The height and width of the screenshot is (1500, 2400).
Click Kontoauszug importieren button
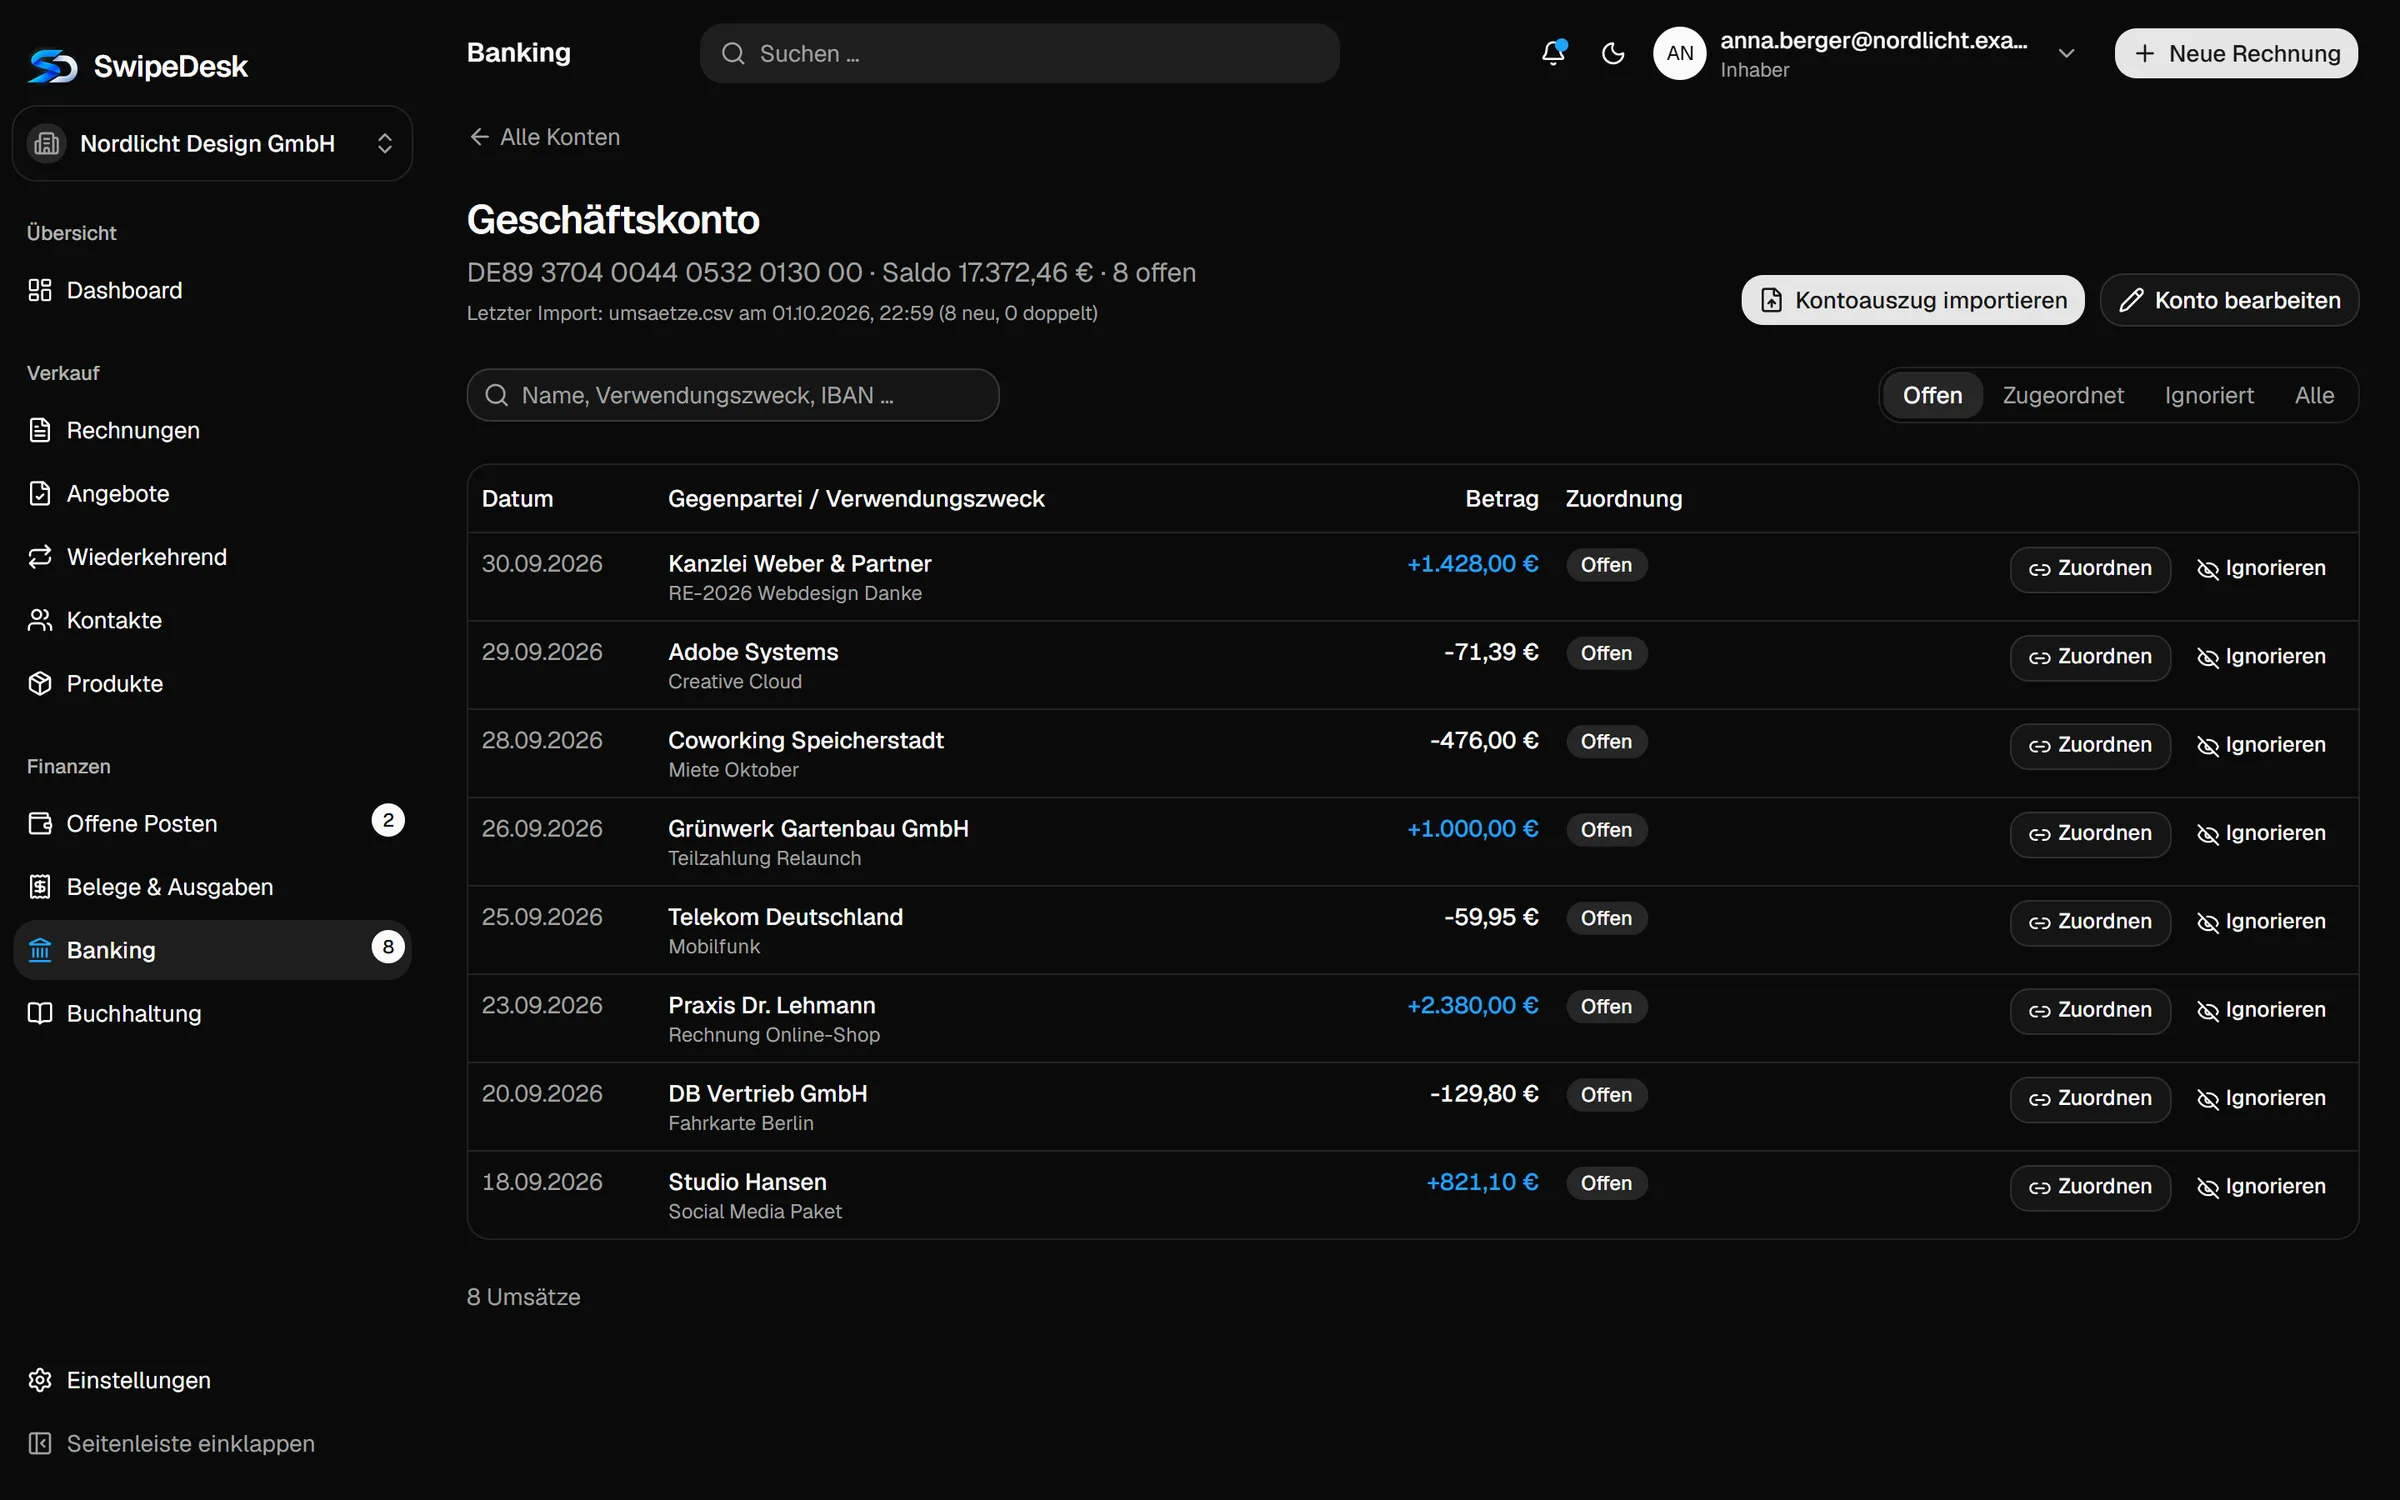(1912, 300)
